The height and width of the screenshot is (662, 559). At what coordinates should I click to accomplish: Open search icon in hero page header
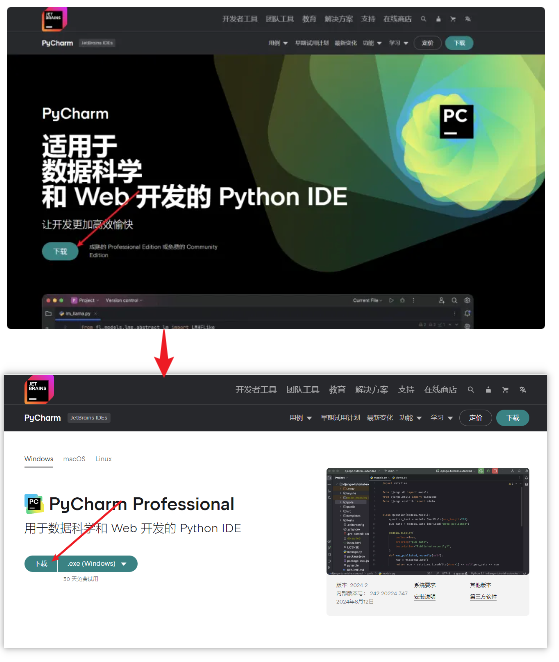tap(423, 19)
